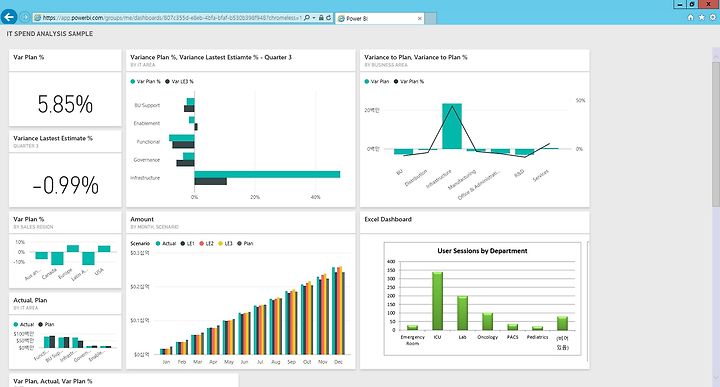The height and width of the screenshot is (387, 720).
Task: Open the address bar autocomplete dropdown arrow
Action: (314, 18)
